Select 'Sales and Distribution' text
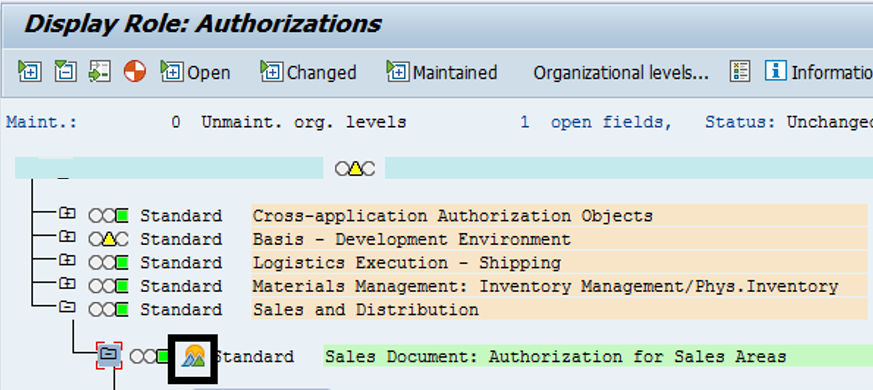This screenshot has width=873, height=390. (365, 310)
